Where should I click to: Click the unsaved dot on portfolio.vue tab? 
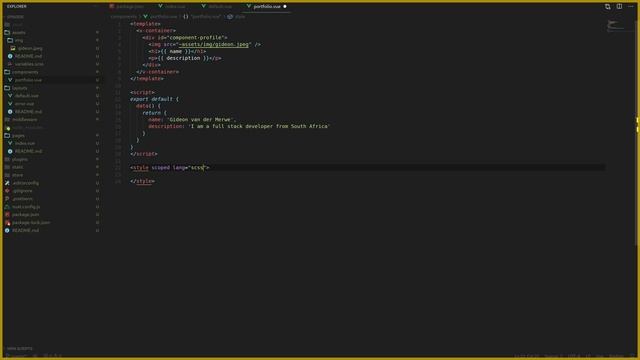click(x=285, y=7)
